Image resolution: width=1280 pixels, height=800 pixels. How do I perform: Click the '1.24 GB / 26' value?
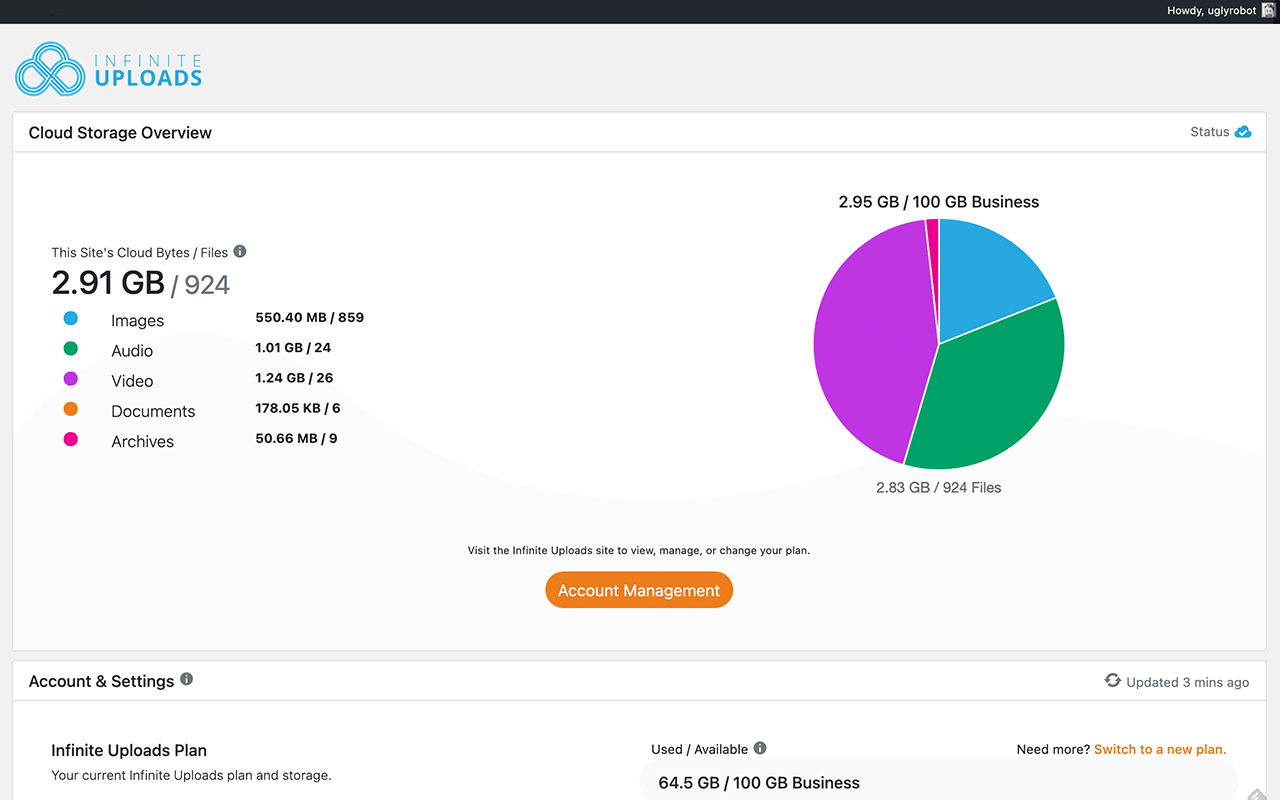(x=294, y=377)
